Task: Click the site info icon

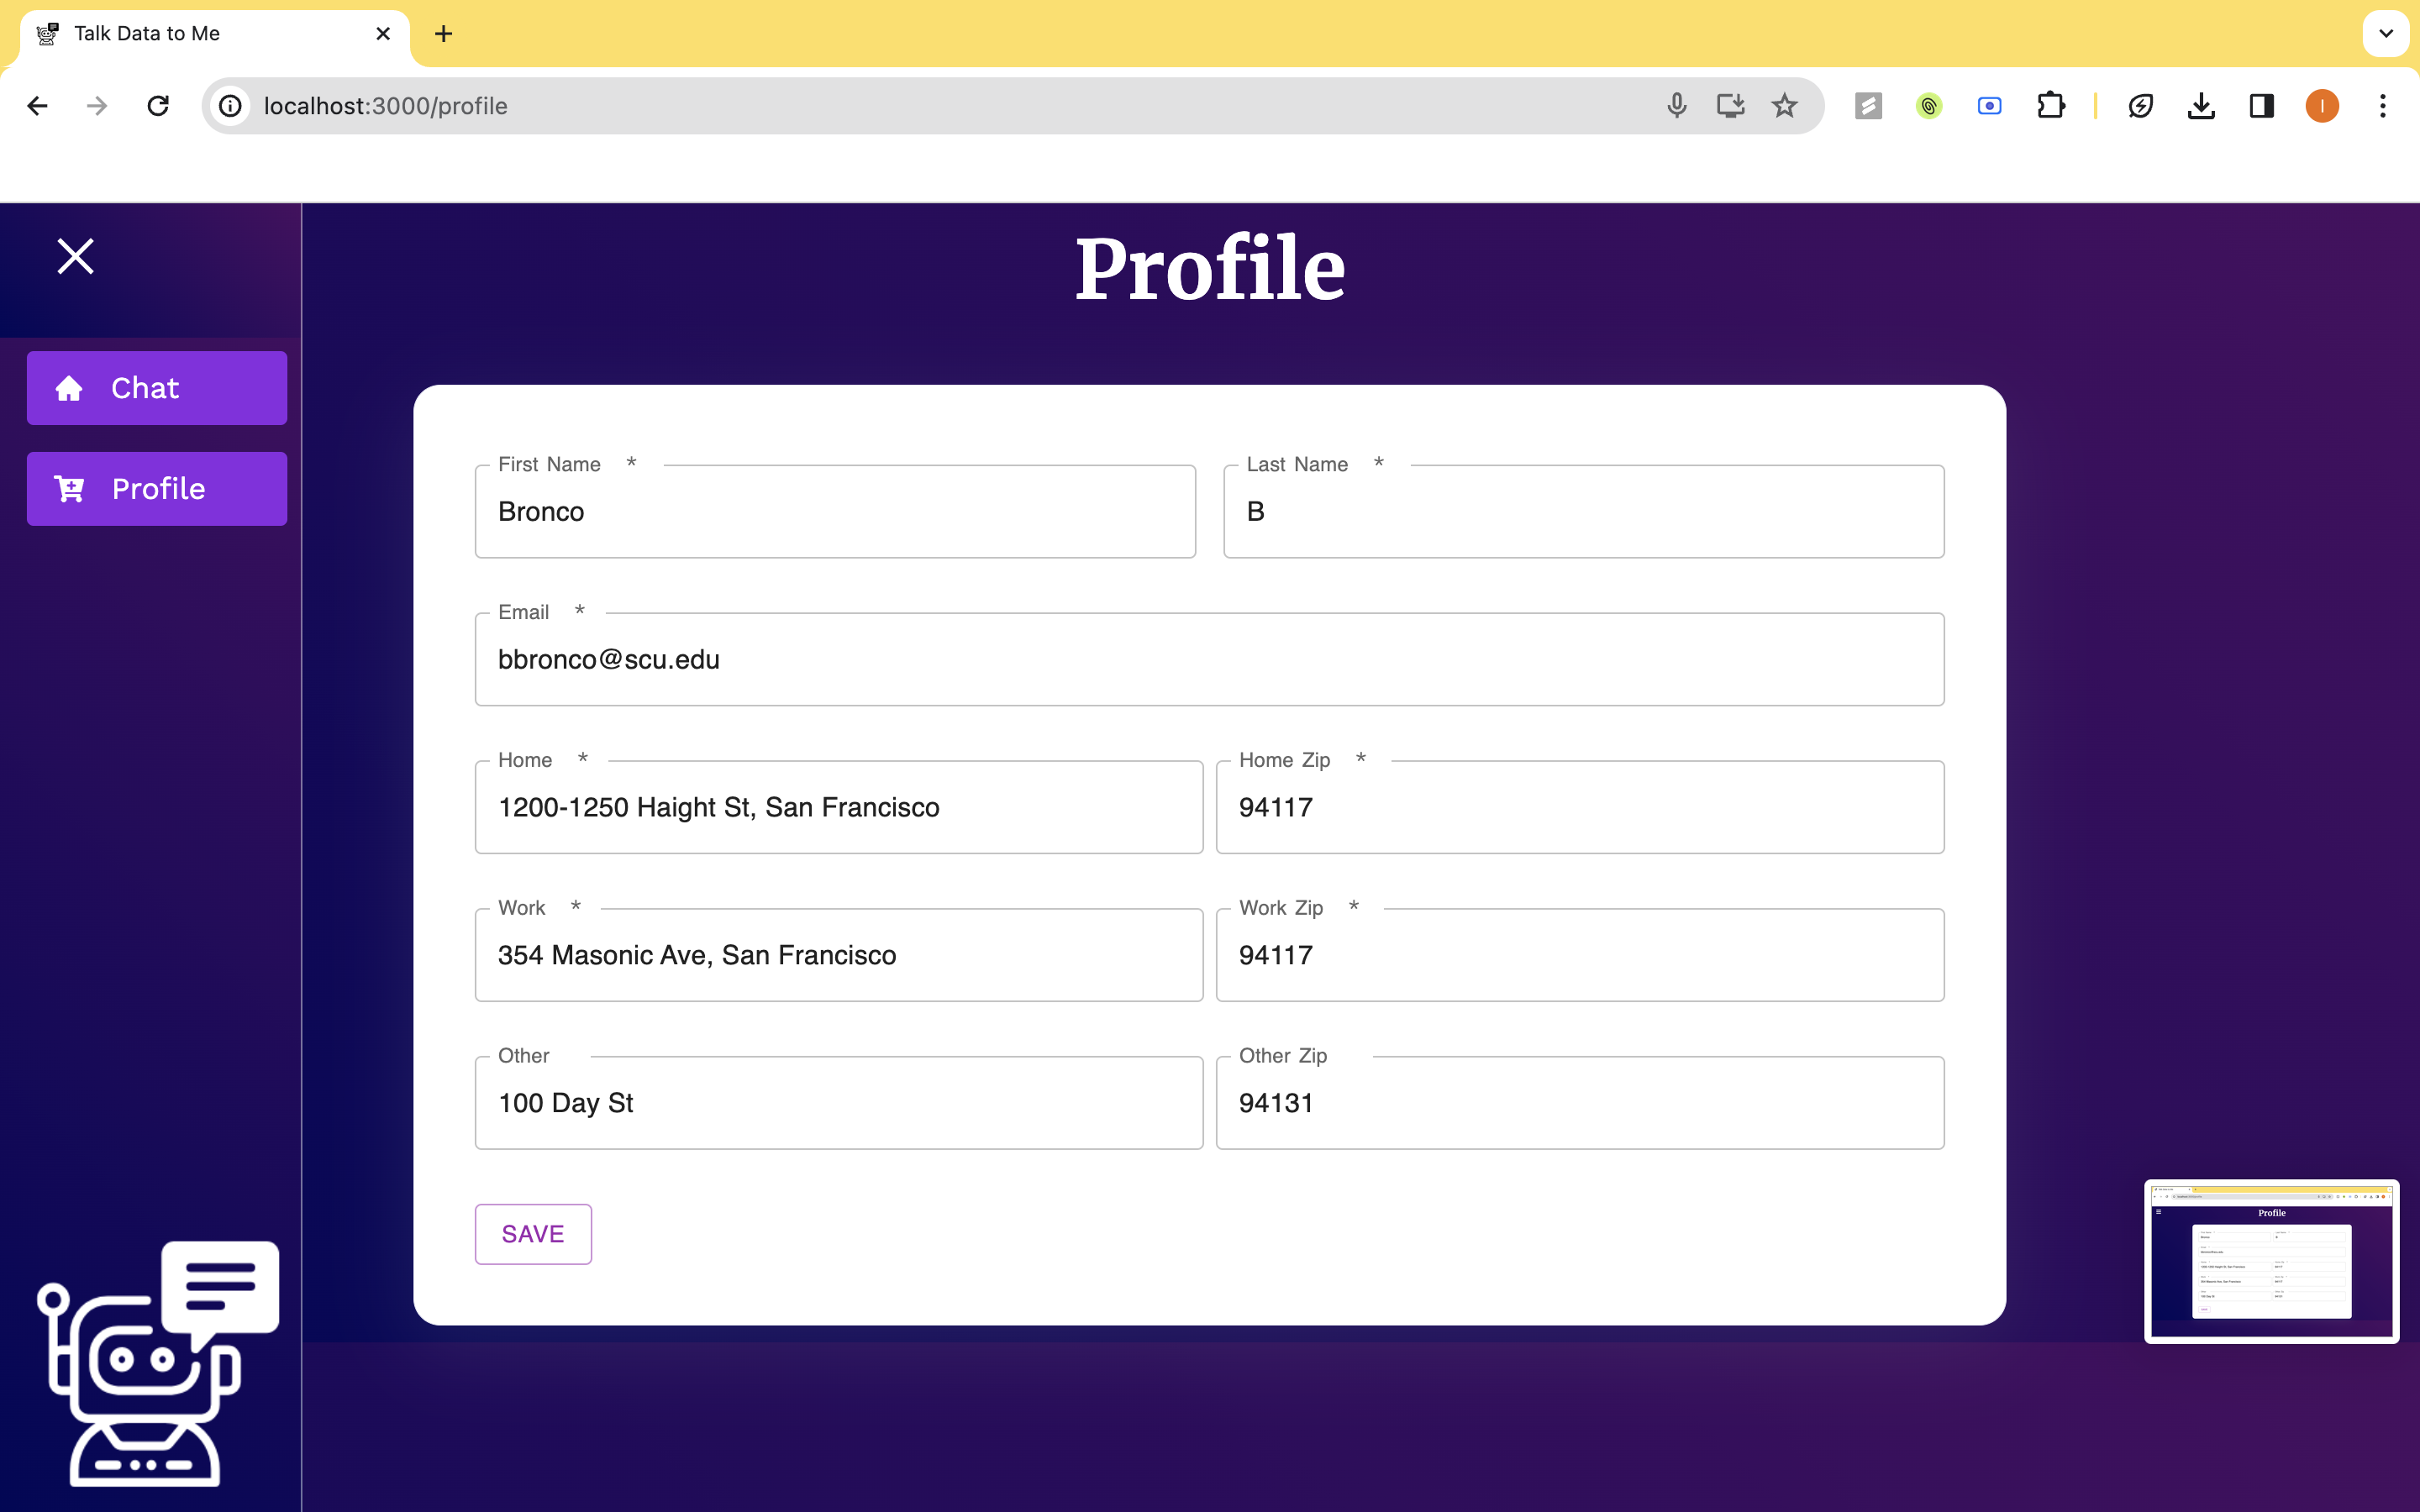Action: [x=231, y=106]
